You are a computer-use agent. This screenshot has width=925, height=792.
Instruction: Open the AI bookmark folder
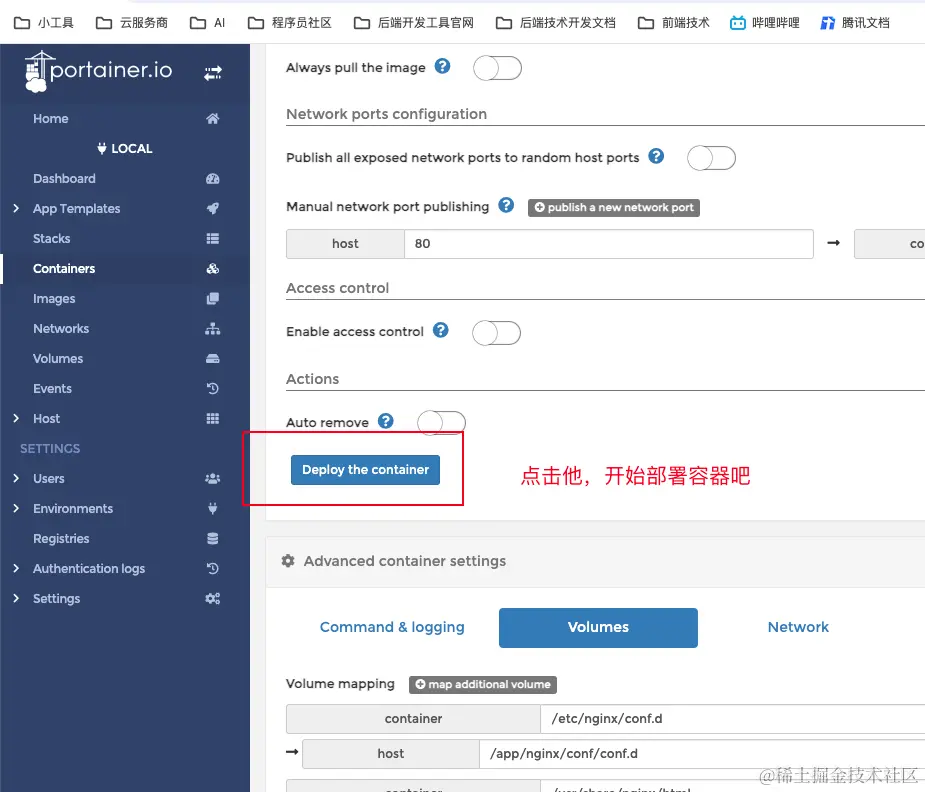coord(208,23)
